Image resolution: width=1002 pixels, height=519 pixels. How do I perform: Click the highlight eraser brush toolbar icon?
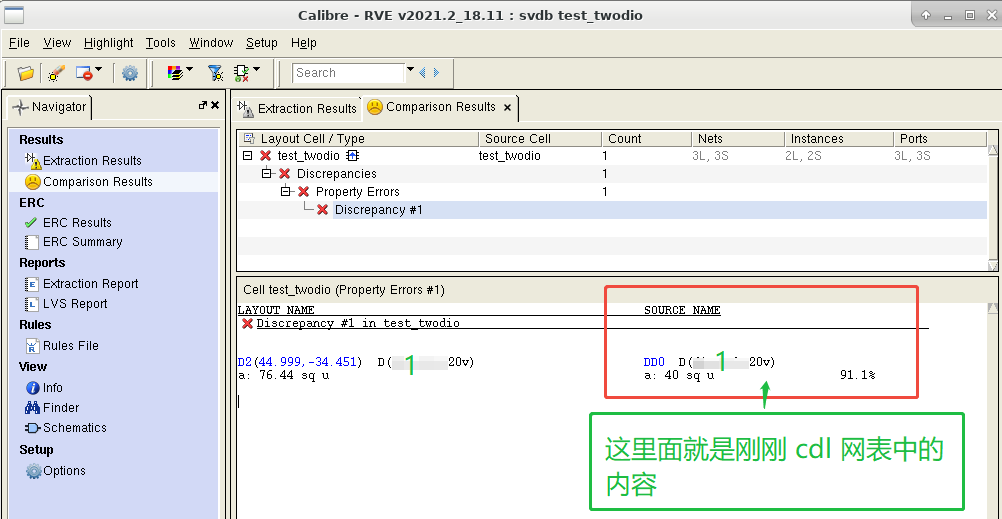(56, 73)
